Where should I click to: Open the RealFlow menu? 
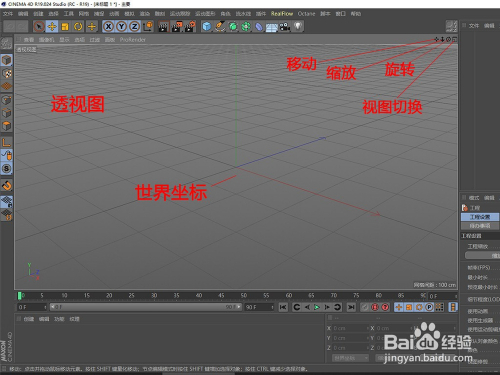click(x=282, y=14)
